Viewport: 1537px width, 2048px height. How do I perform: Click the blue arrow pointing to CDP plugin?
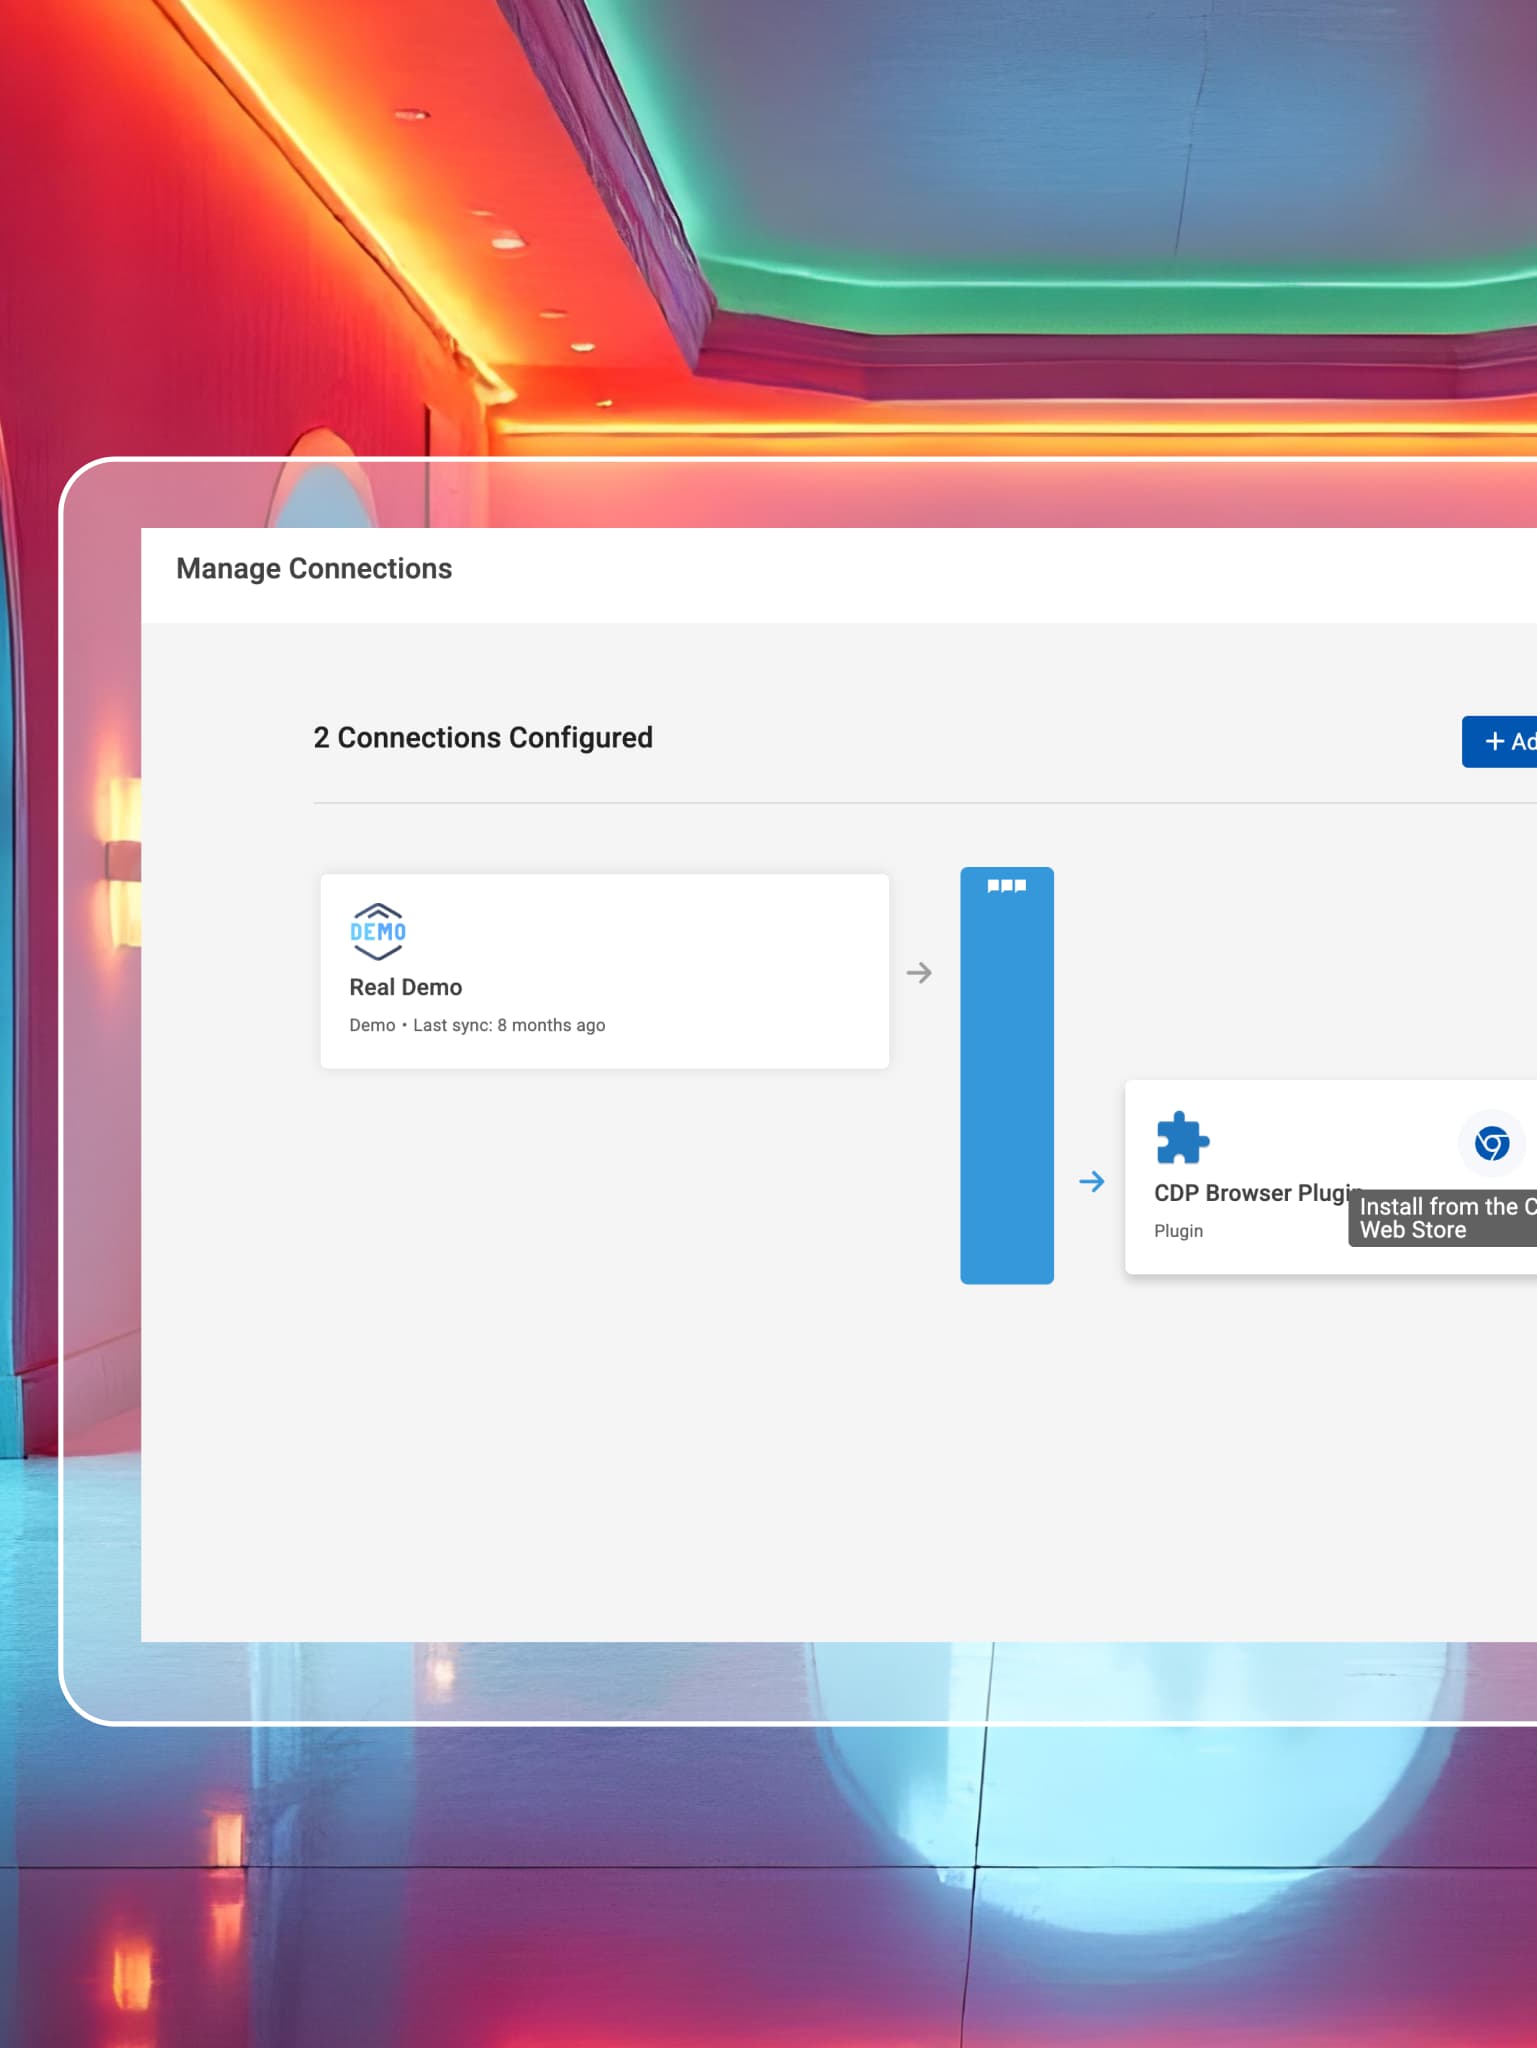1092,1181
